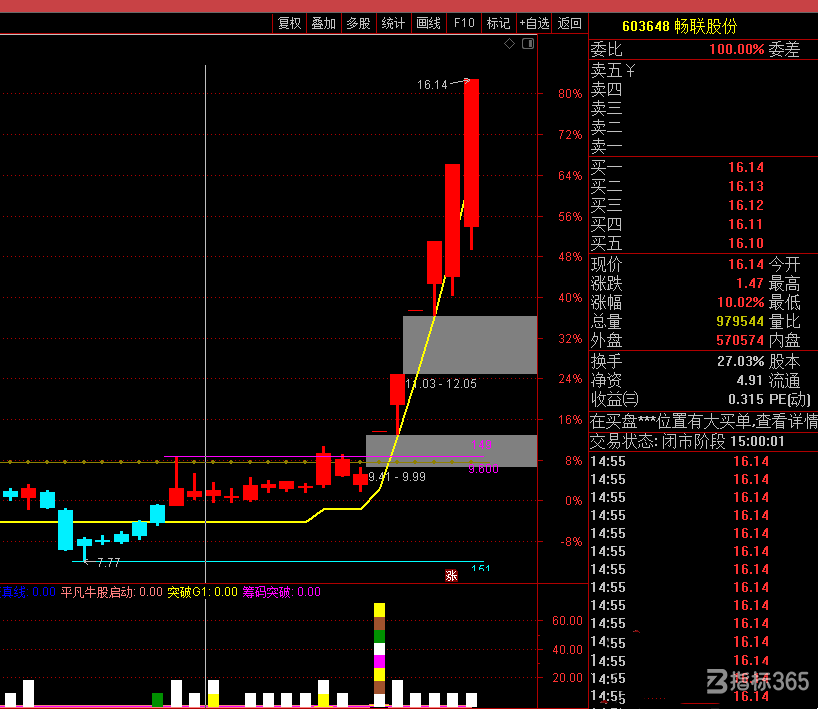Click the 净资 4.91 value

(750, 380)
